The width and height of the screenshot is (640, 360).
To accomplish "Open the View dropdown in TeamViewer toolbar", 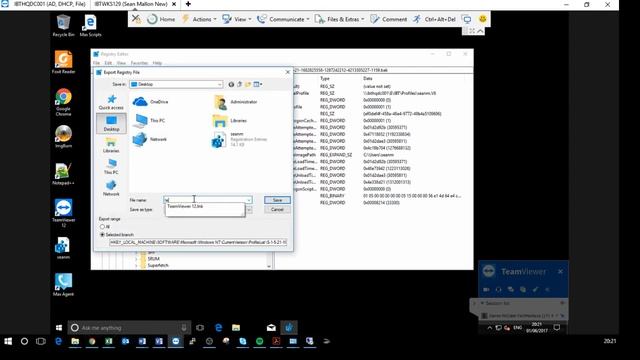I will point(237,19).
